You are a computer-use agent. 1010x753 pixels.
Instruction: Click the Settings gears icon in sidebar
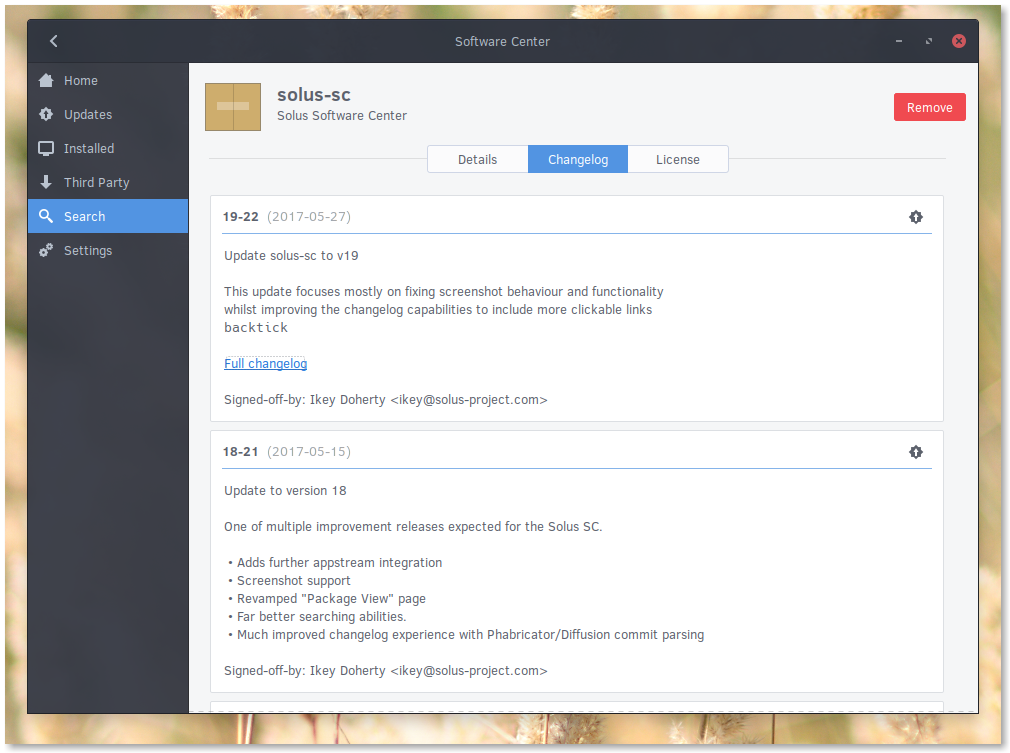pos(46,251)
